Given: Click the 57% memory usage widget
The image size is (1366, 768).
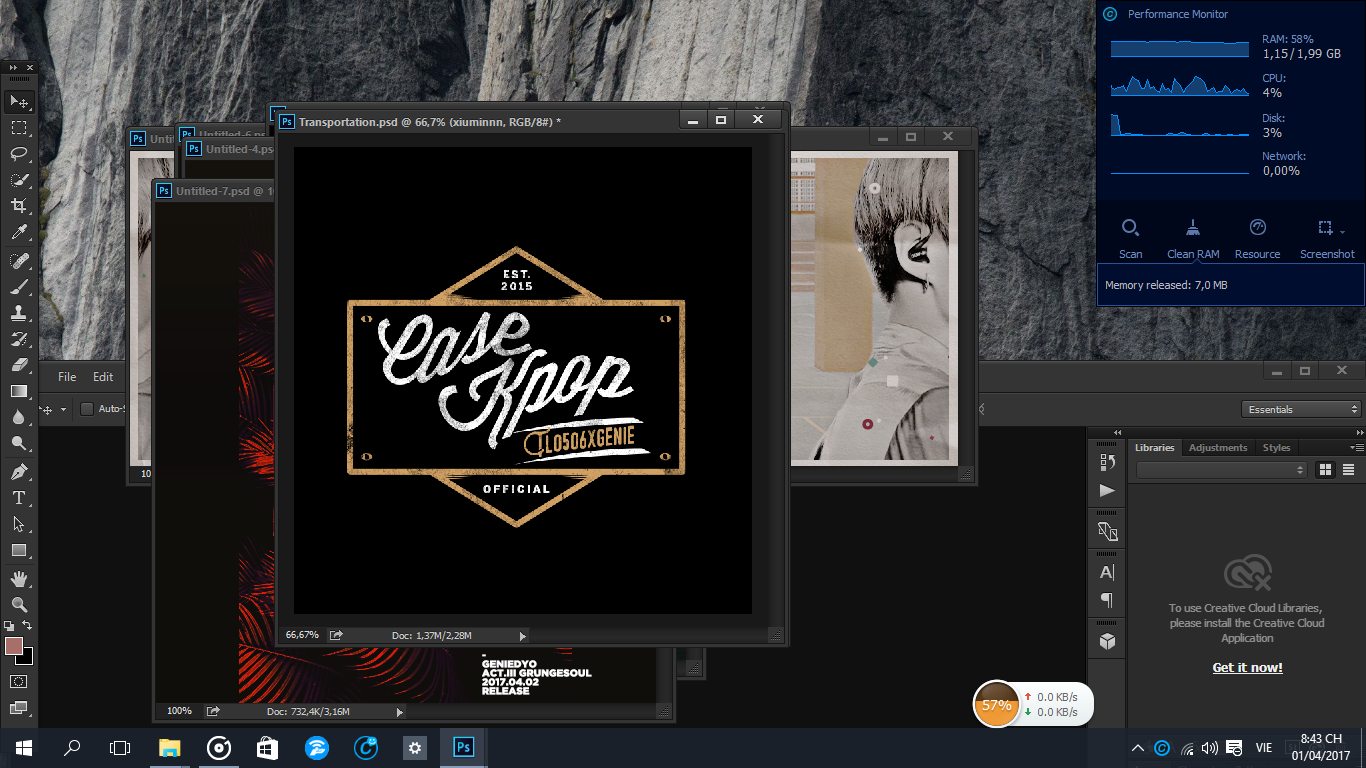Looking at the screenshot, I should click(997, 704).
